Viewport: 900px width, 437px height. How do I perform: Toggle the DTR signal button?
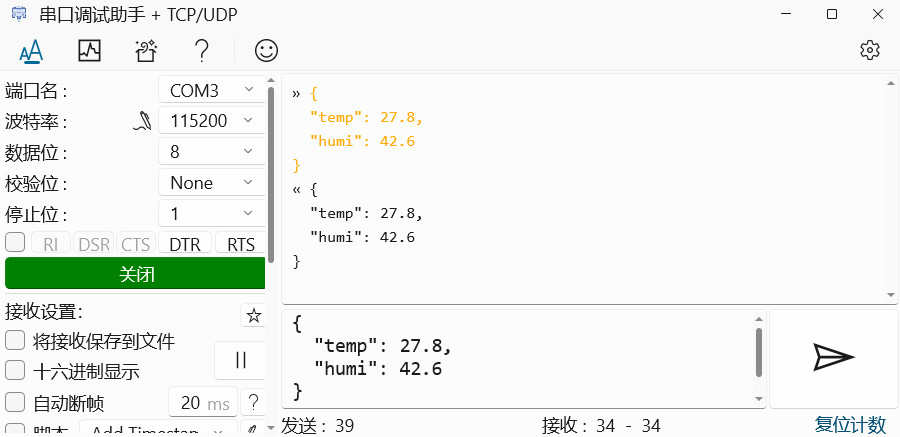pos(185,244)
